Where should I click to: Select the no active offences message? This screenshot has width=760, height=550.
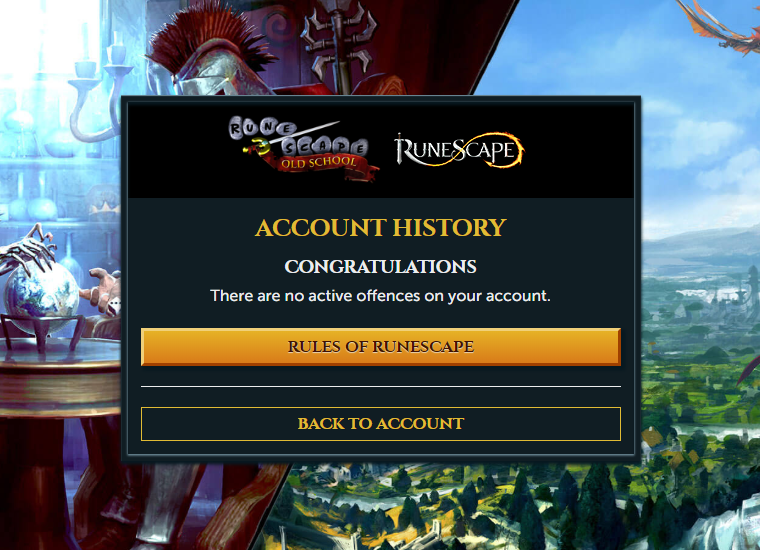click(x=380, y=296)
